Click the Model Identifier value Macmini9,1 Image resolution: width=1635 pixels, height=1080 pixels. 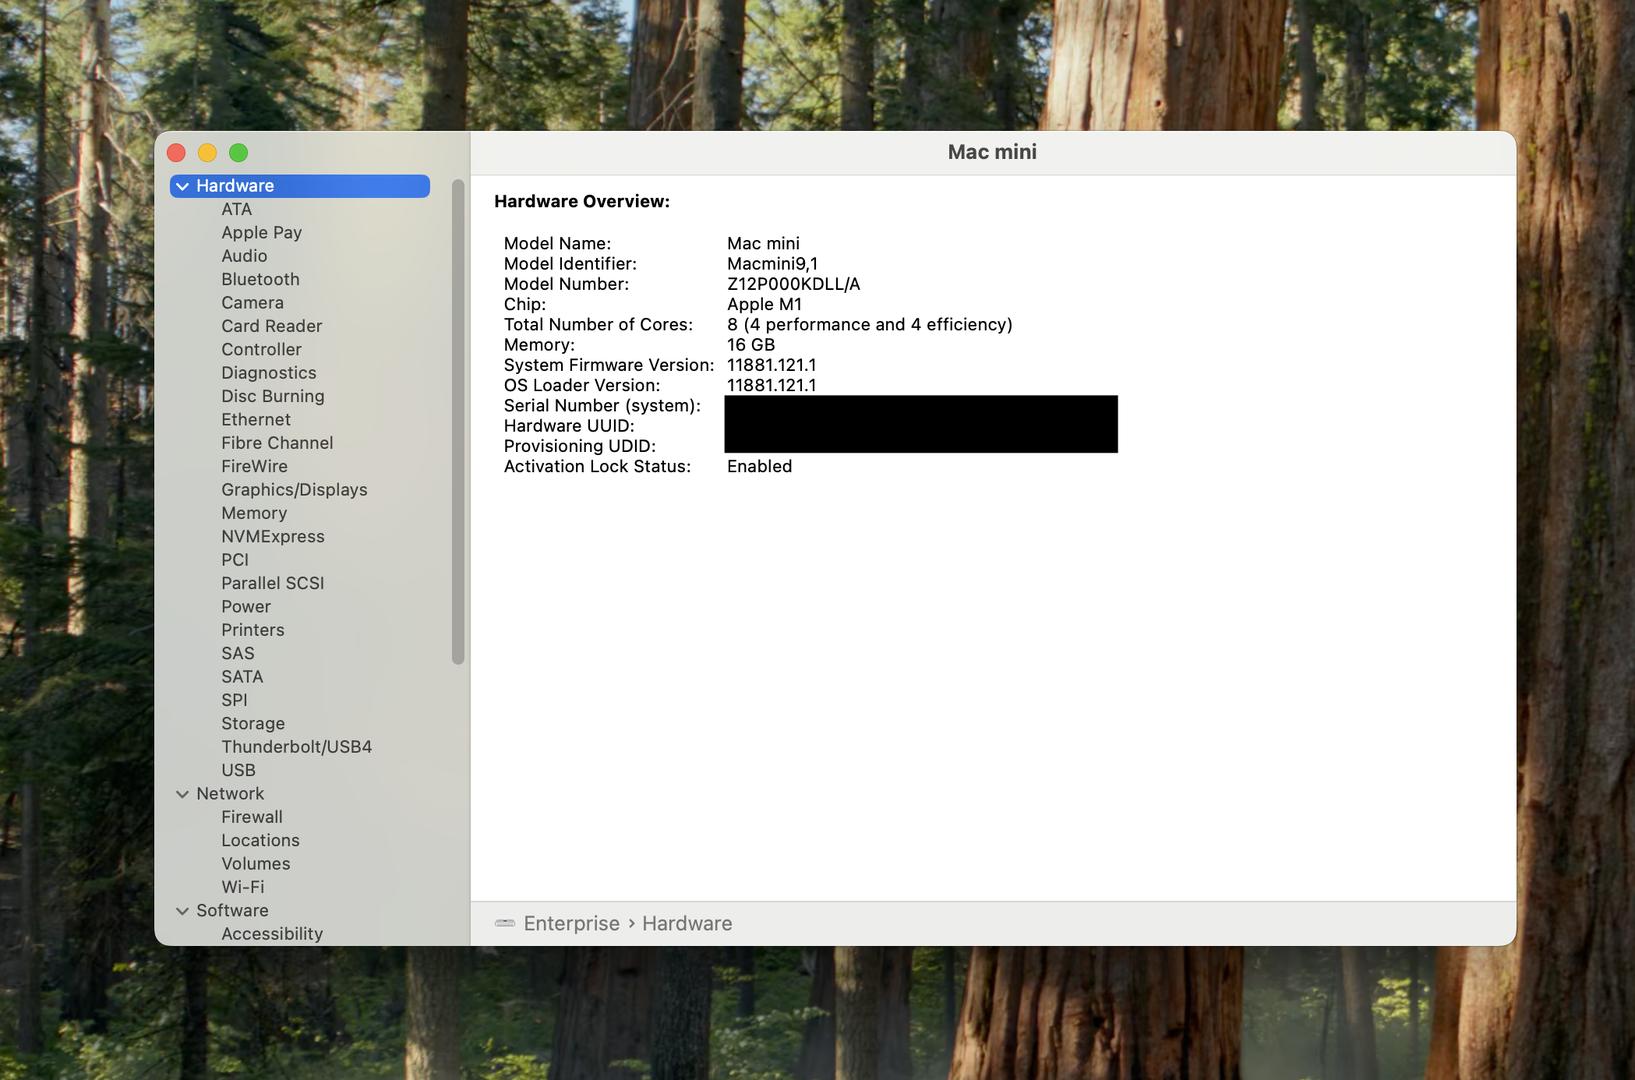[772, 264]
